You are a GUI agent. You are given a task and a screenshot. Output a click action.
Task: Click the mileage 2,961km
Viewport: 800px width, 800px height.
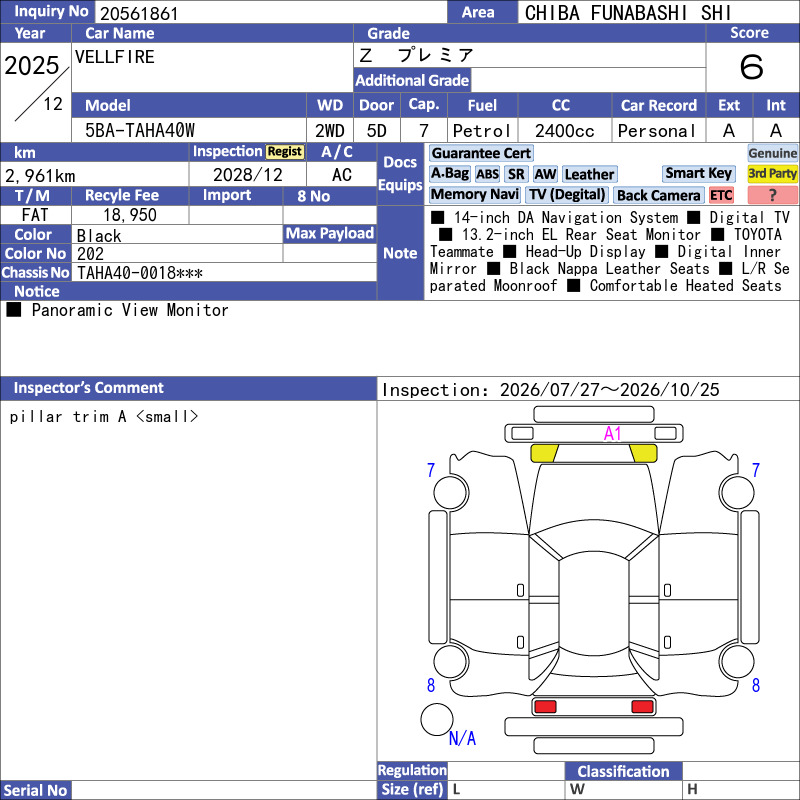[x=40, y=176]
